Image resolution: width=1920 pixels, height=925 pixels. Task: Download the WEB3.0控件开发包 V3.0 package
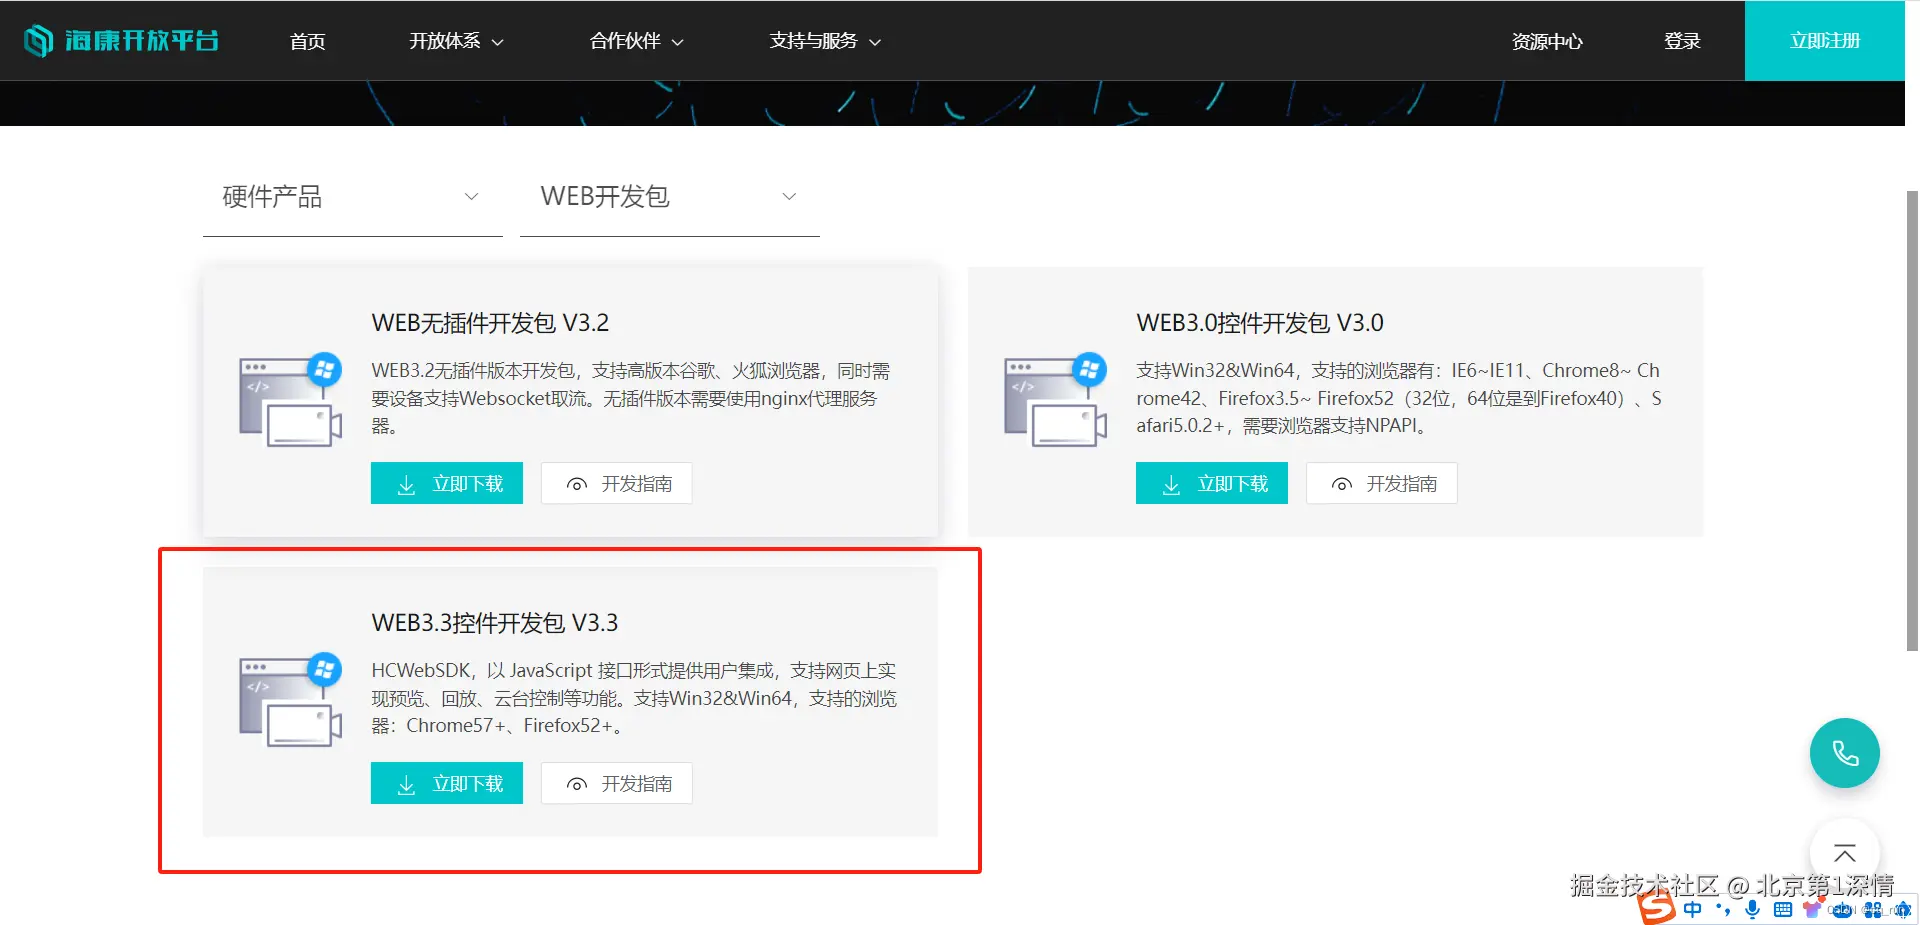click(x=1212, y=484)
